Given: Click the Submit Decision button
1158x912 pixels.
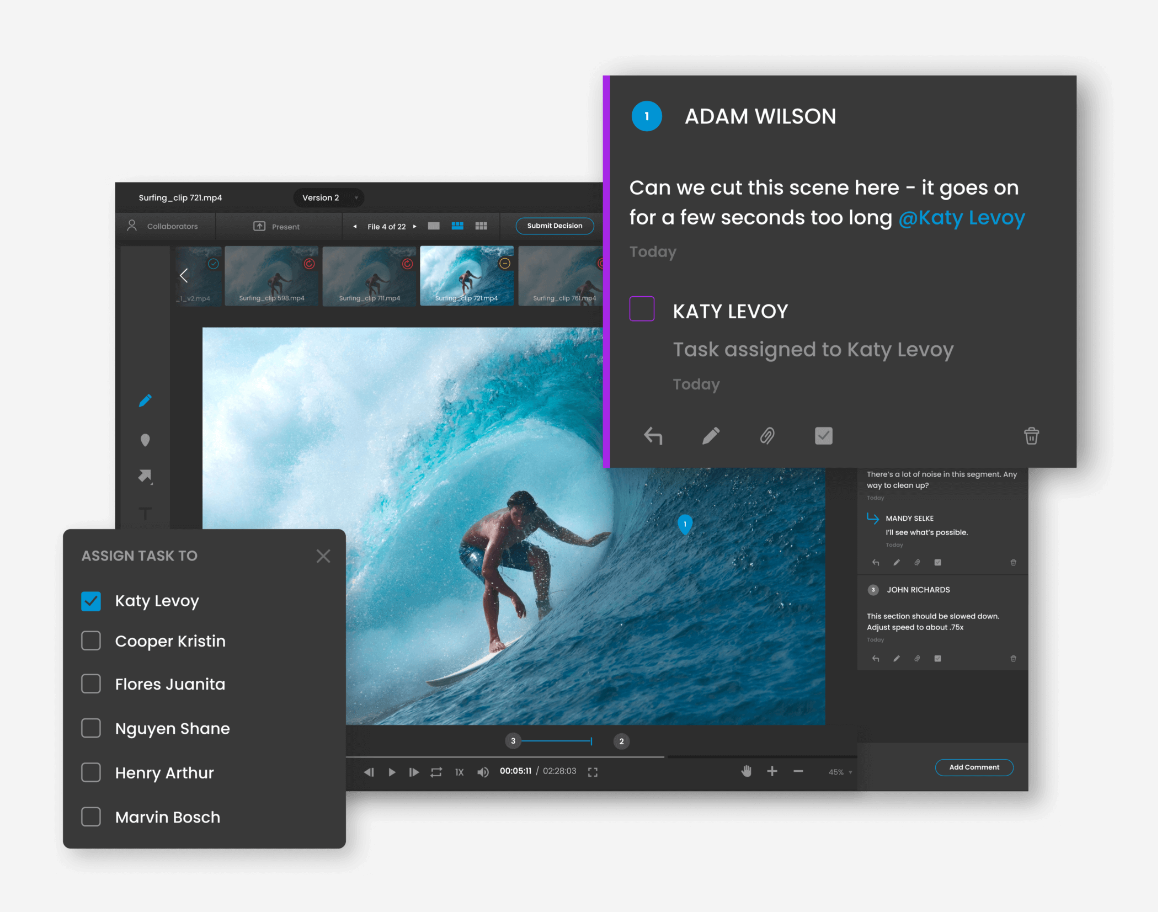Looking at the screenshot, I should (555, 226).
